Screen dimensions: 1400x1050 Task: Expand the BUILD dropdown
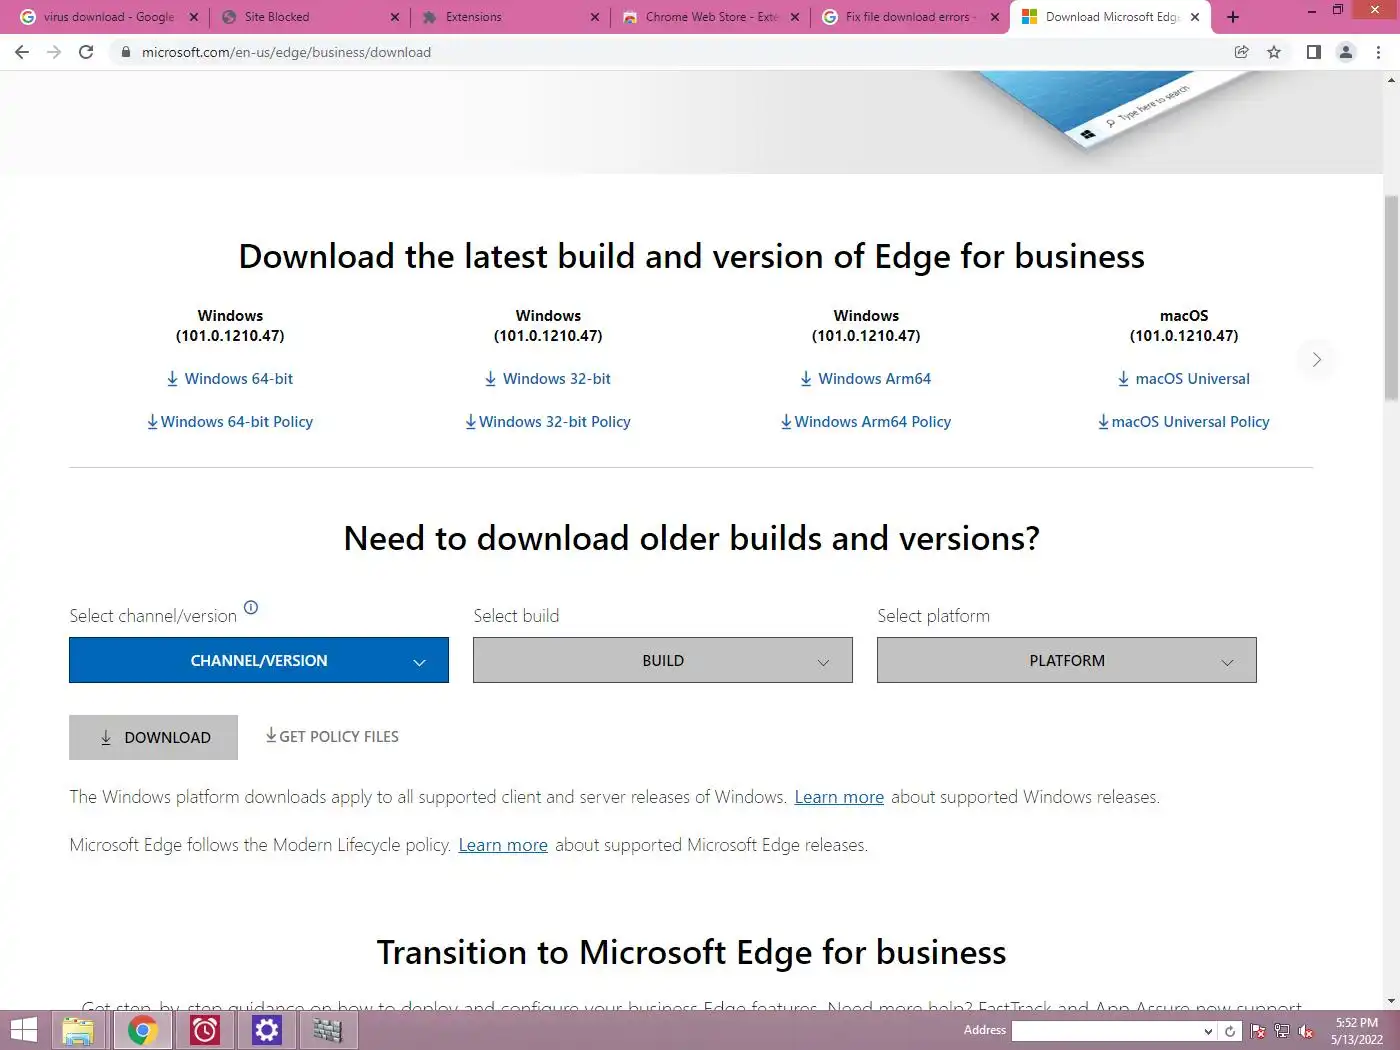(663, 660)
